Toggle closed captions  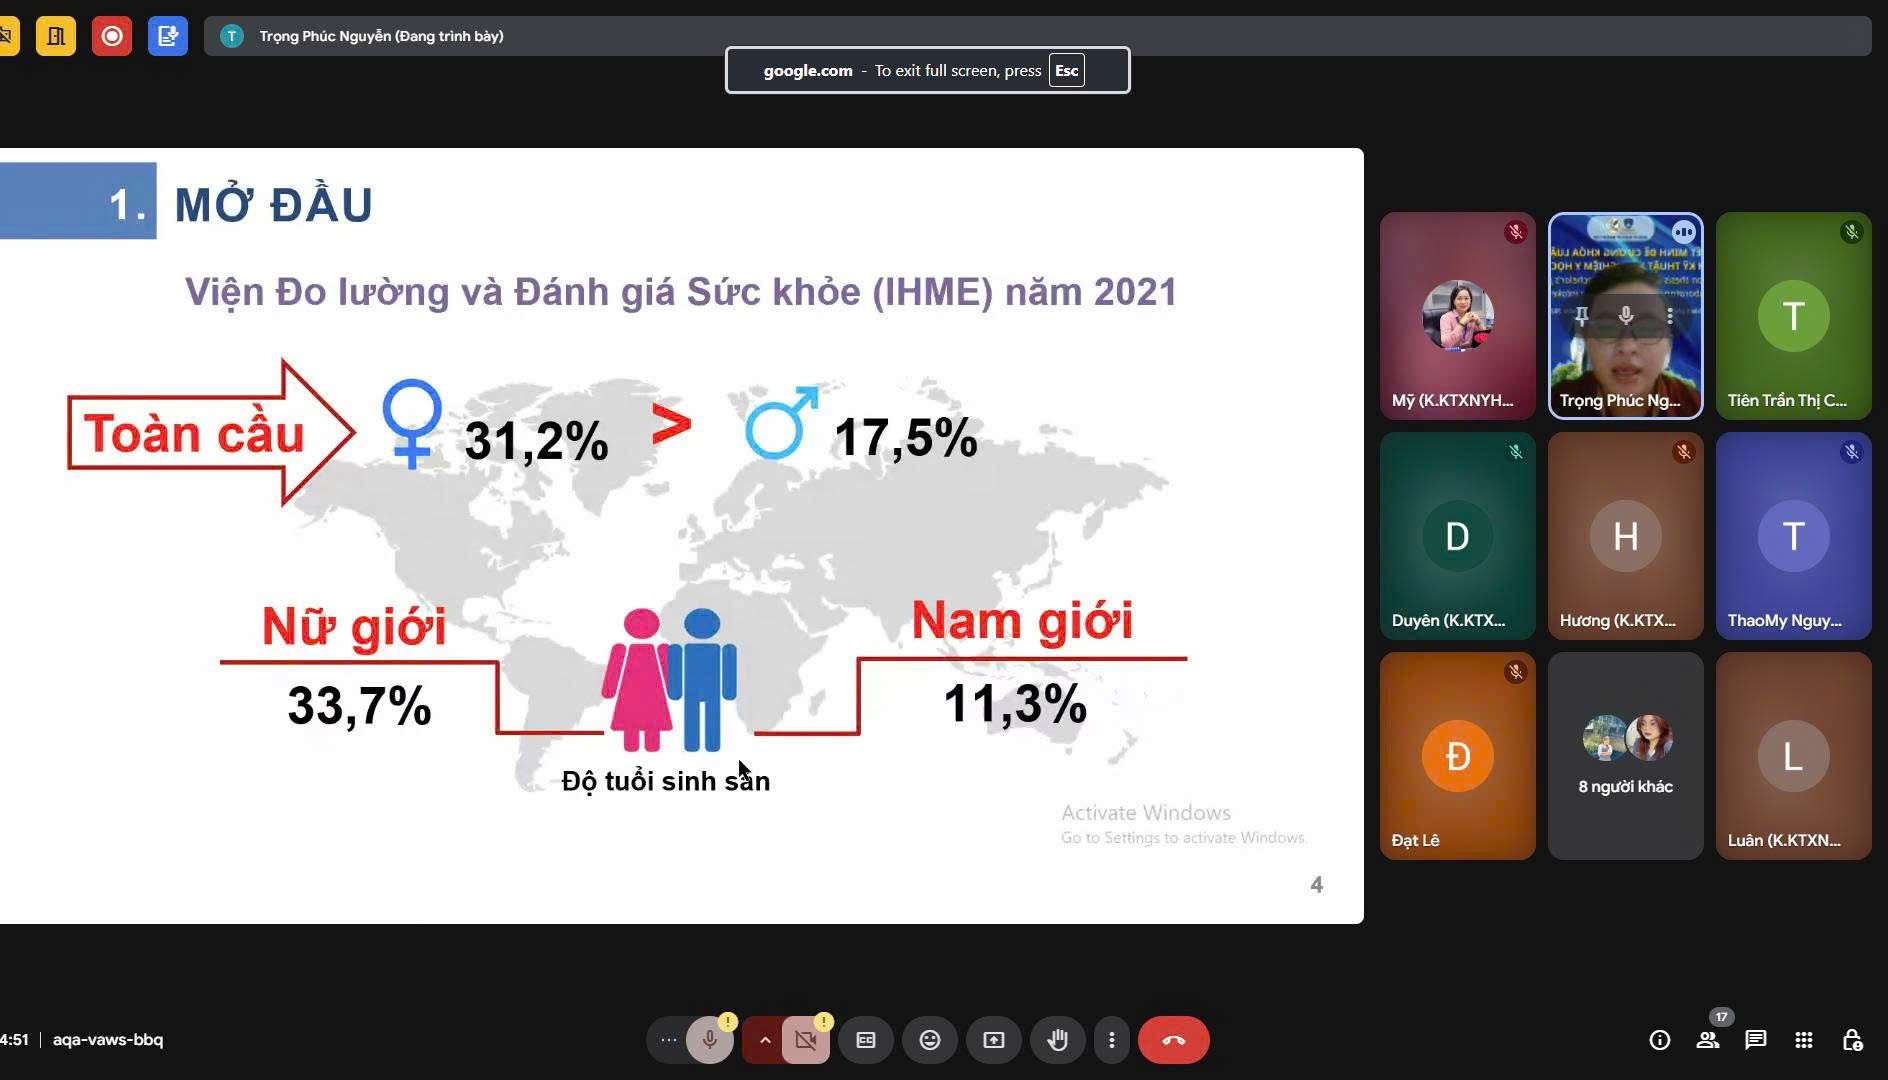[866, 1040]
